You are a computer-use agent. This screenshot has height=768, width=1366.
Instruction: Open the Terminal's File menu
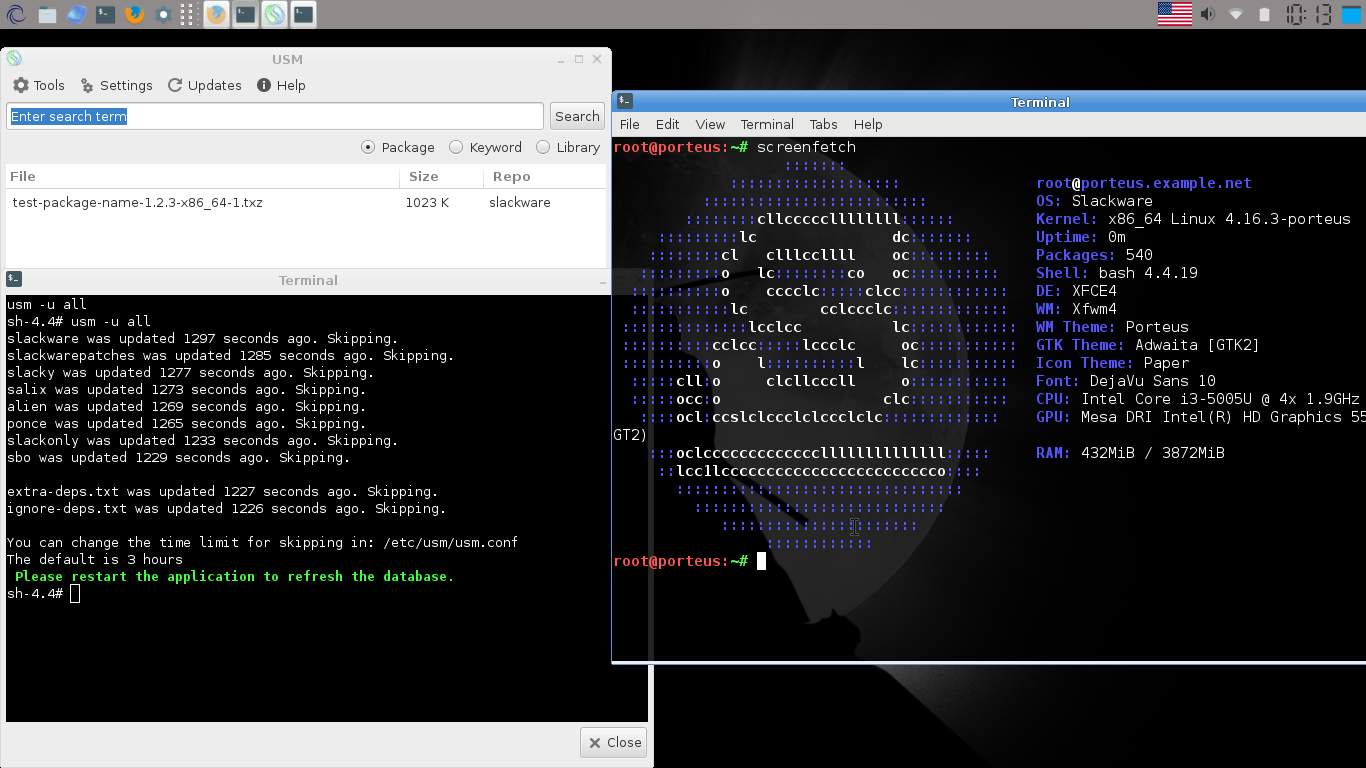[629, 124]
